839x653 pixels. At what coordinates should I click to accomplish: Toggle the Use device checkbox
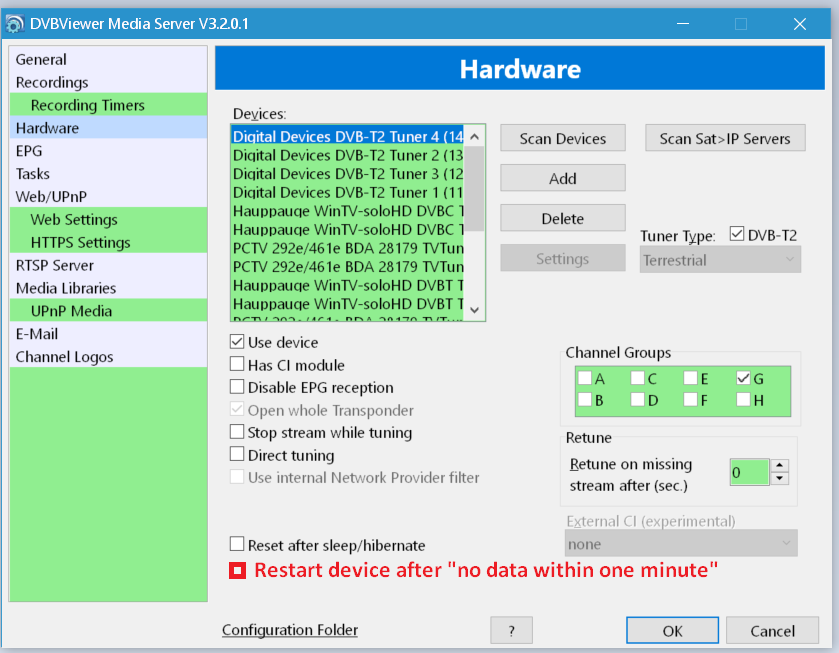[x=238, y=342]
